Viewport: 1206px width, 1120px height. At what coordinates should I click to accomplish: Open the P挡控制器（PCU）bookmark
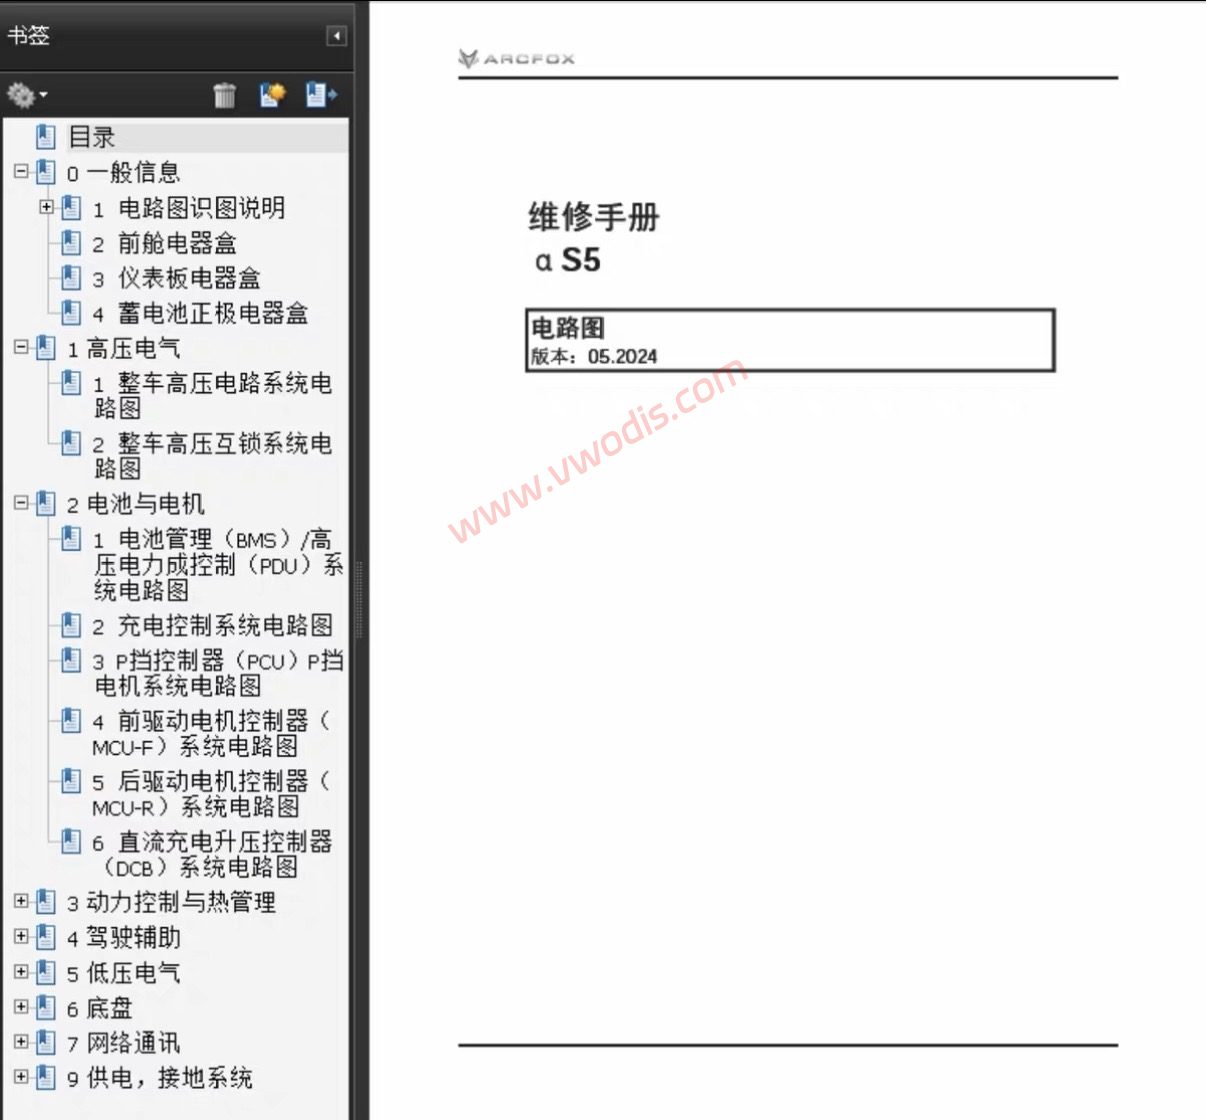pyautogui.click(x=218, y=673)
